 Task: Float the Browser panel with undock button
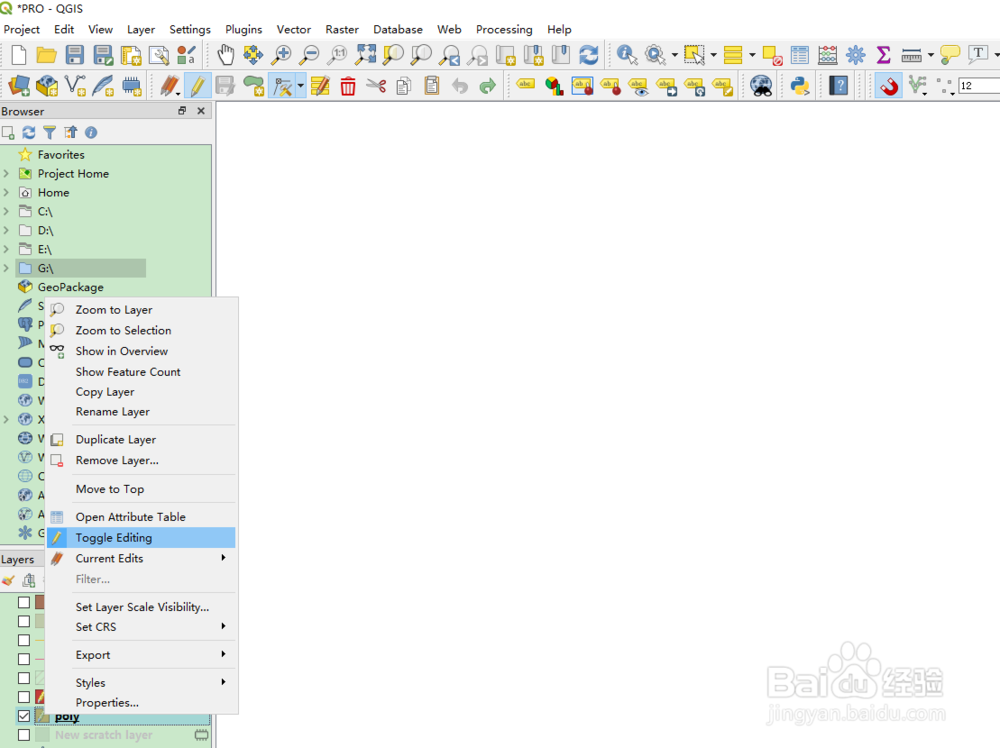[x=182, y=111]
